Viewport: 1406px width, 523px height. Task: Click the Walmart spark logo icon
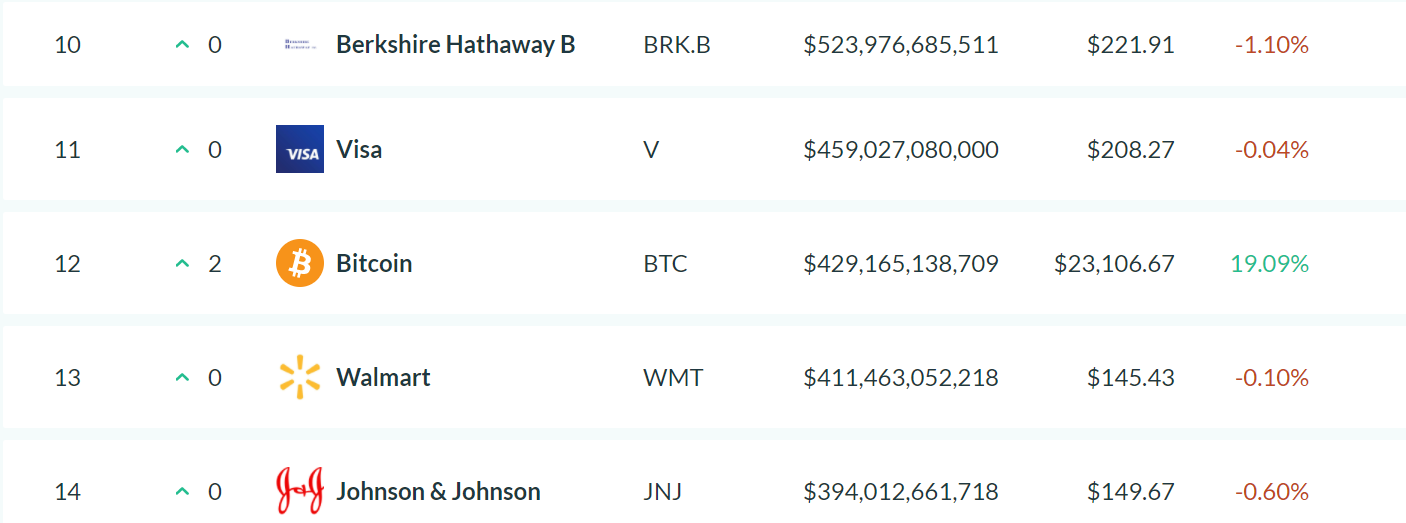[300, 378]
